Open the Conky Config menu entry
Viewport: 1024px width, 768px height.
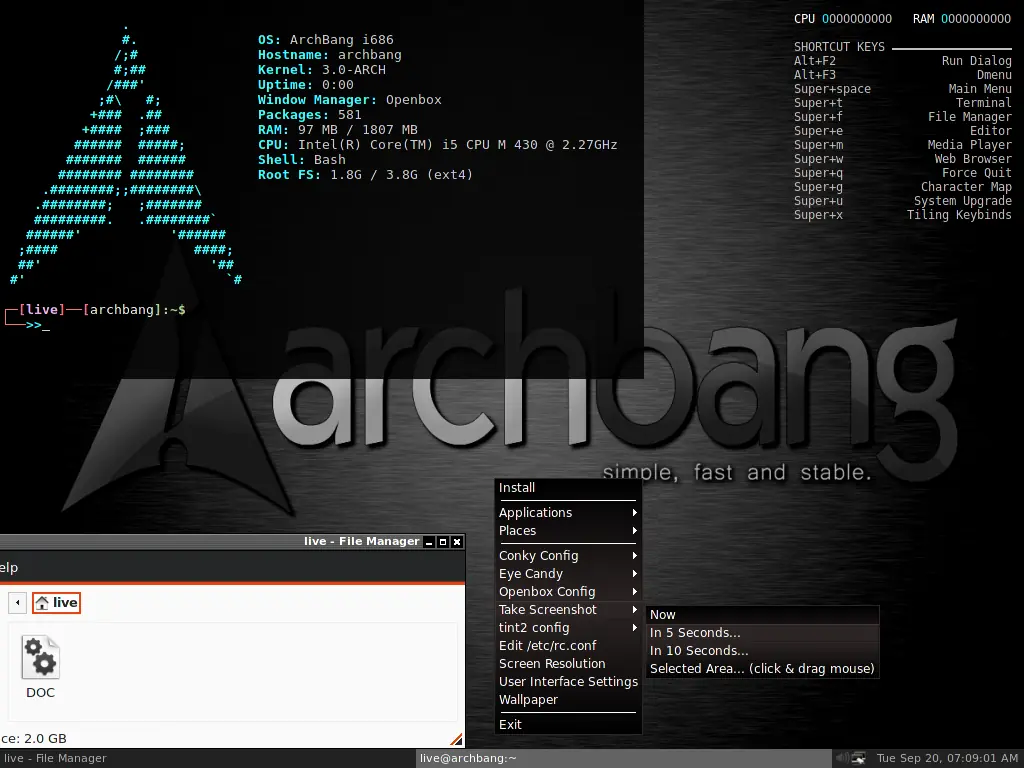point(568,556)
